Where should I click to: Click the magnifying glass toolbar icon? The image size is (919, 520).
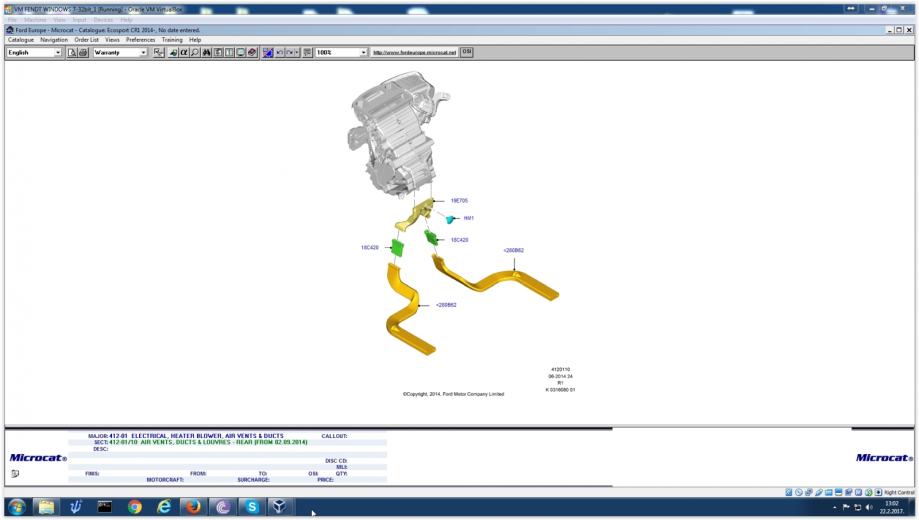tap(195, 52)
